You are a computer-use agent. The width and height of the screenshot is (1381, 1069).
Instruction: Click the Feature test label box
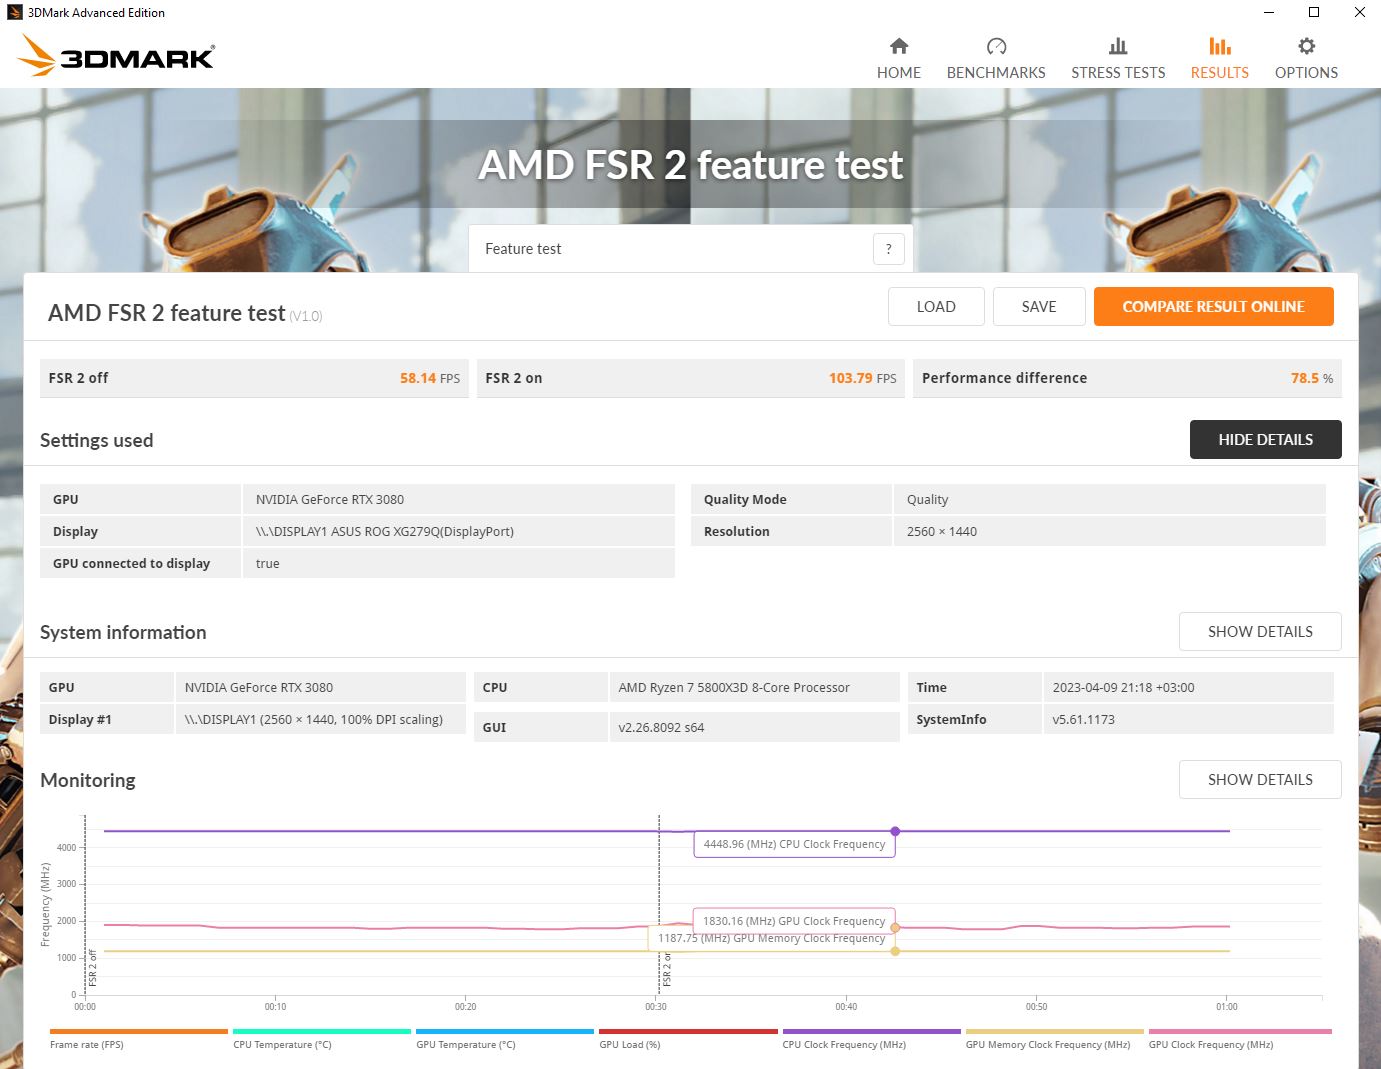pos(690,249)
